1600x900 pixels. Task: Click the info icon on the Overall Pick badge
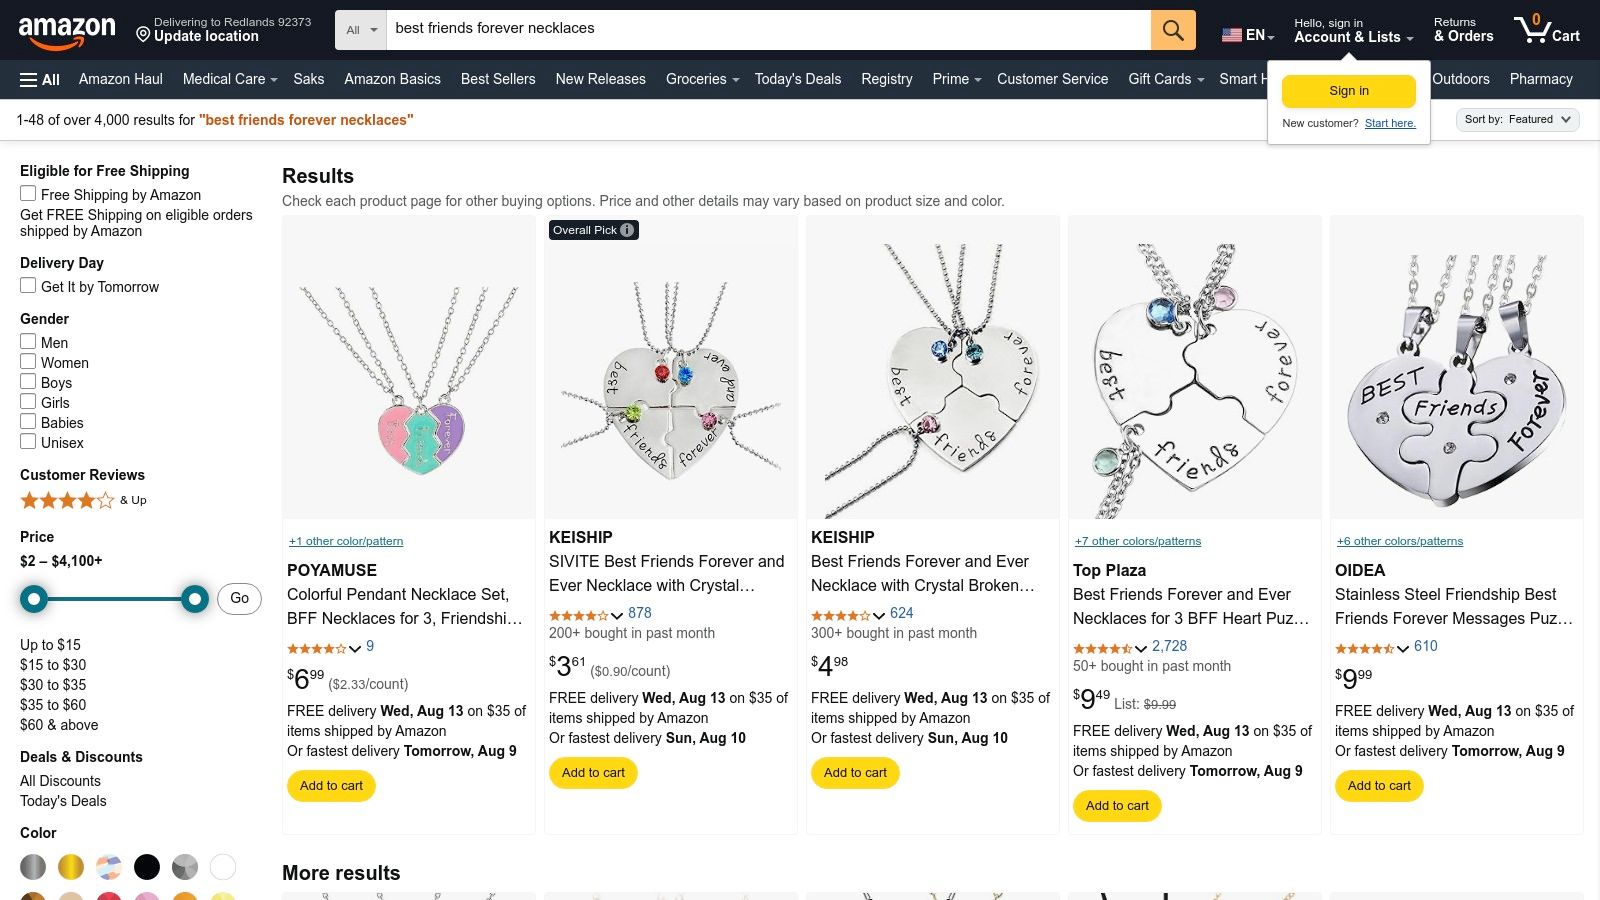pos(626,230)
